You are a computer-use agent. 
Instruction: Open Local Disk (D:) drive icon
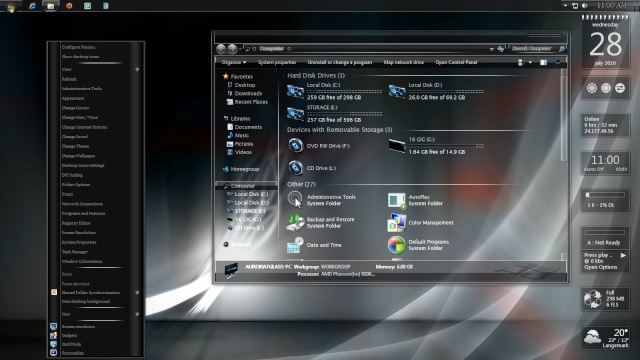(x=397, y=91)
